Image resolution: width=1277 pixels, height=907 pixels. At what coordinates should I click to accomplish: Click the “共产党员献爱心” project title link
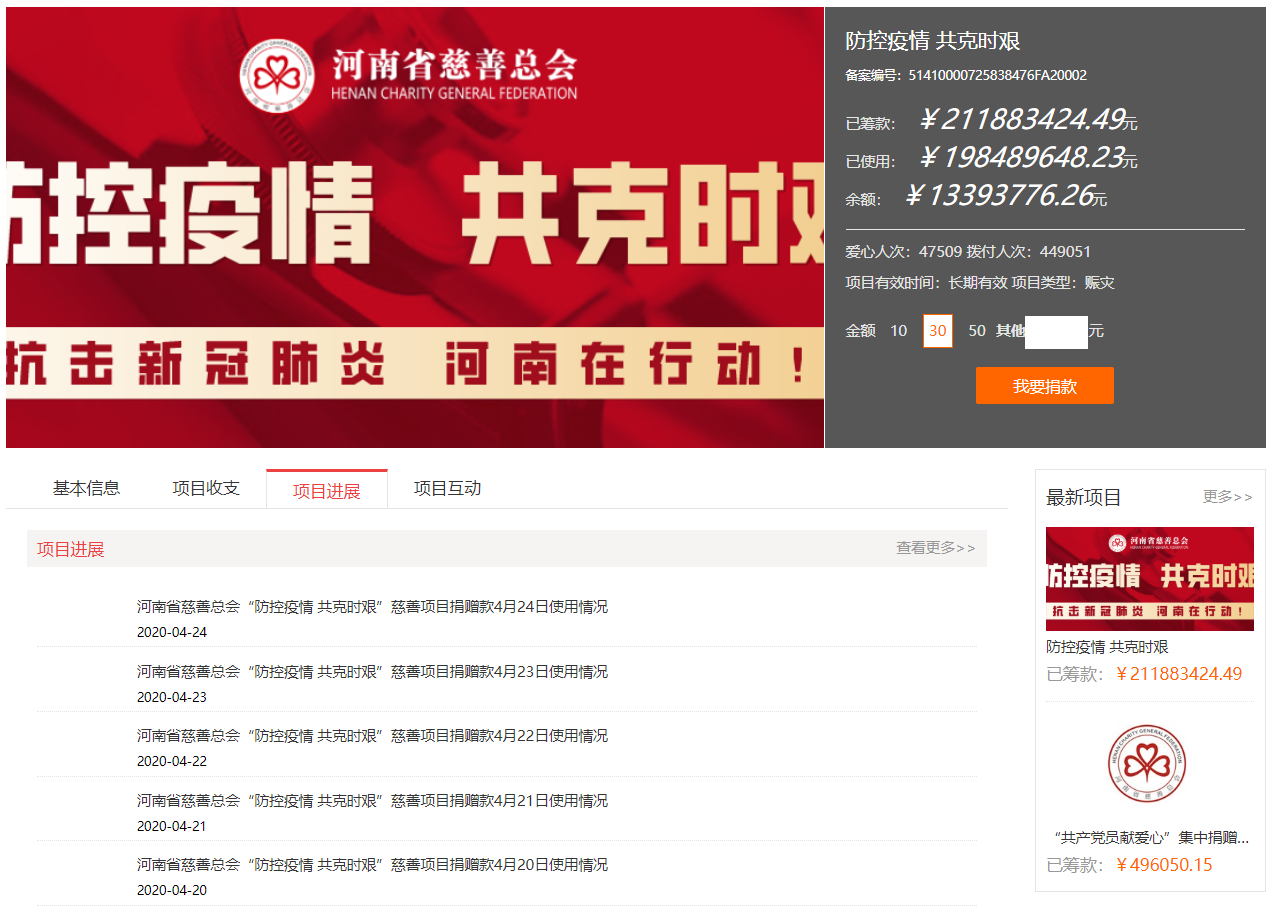coord(1149,837)
